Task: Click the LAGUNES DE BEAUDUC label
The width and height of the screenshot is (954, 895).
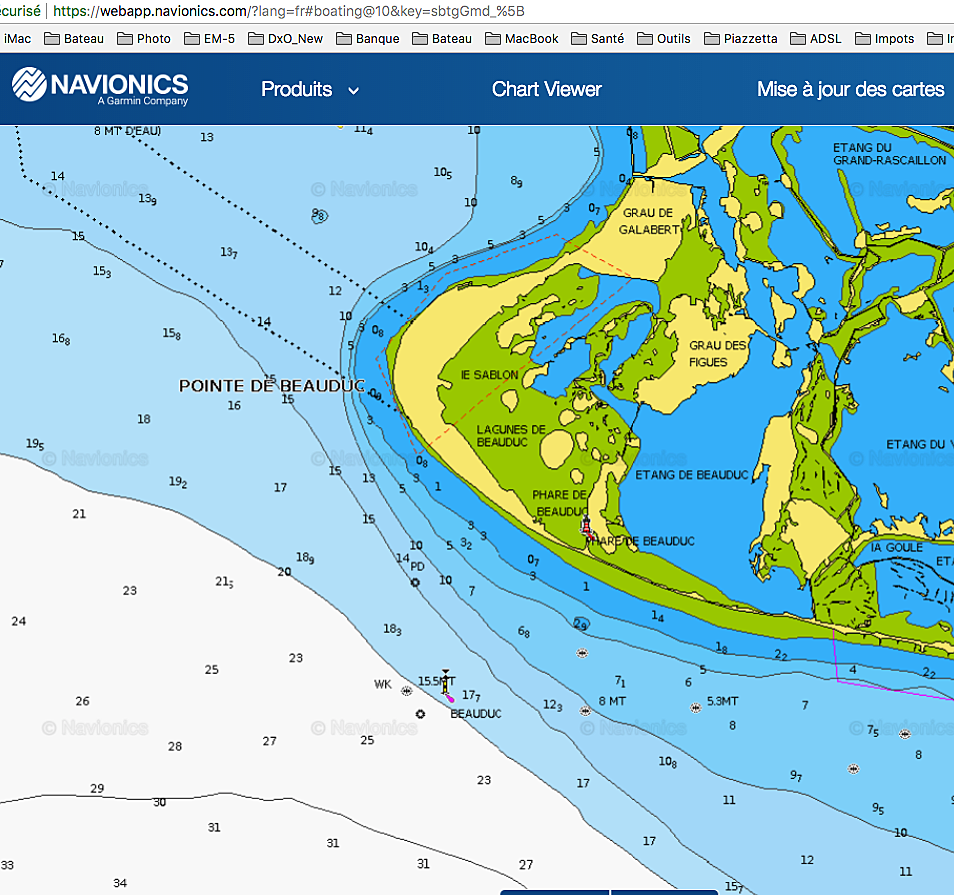Action: click(510, 436)
